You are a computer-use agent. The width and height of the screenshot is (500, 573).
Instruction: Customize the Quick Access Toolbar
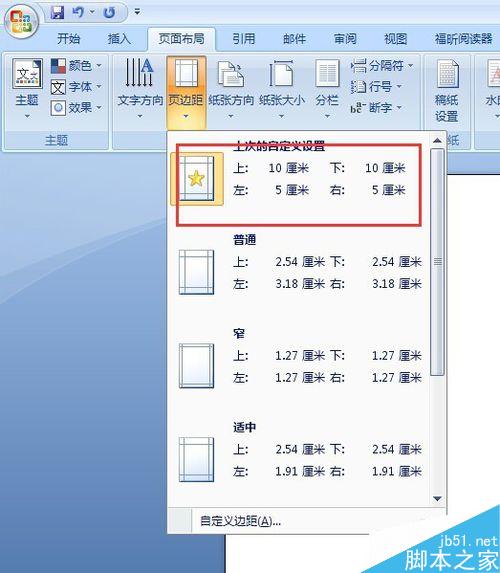137,12
